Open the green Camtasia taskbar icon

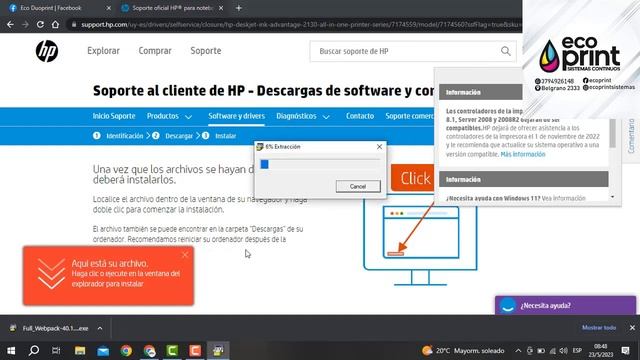pyautogui.click(x=172, y=351)
